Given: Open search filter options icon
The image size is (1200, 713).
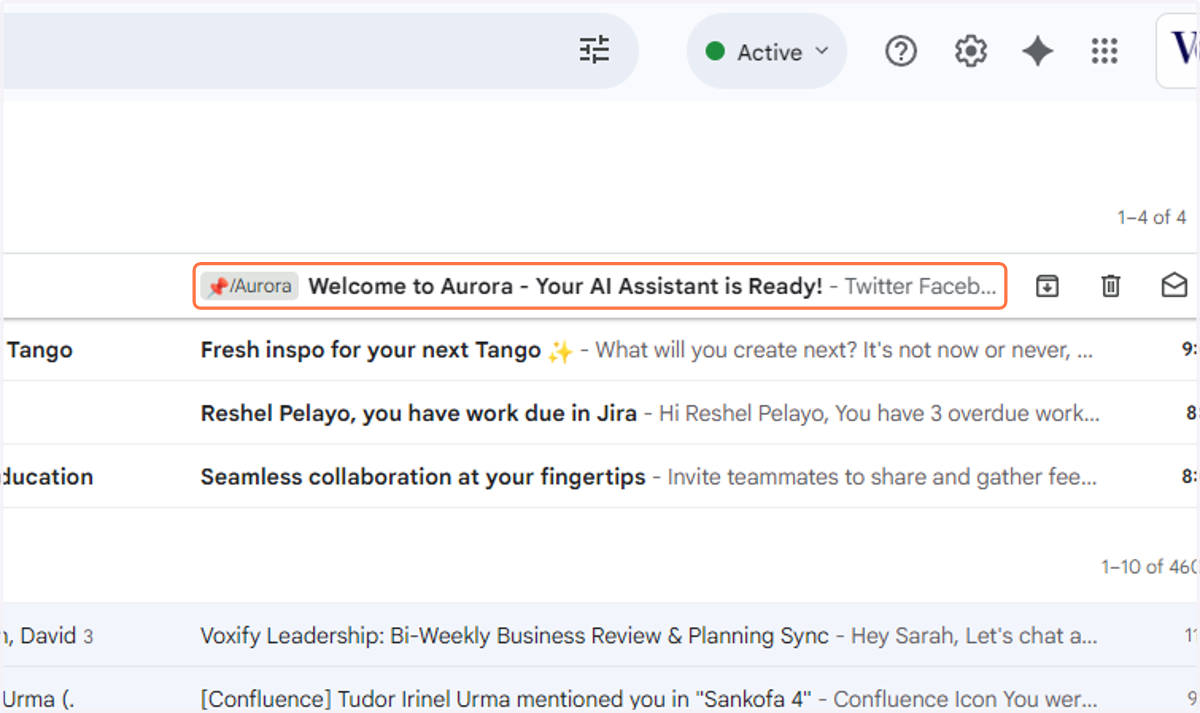Looking at the screenshot, I should (x=595, y=50).
